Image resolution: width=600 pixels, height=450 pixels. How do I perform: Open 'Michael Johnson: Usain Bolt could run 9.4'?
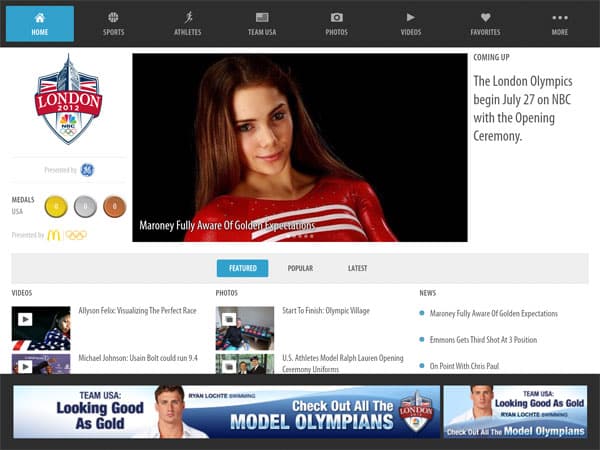(x=138, y=358)
